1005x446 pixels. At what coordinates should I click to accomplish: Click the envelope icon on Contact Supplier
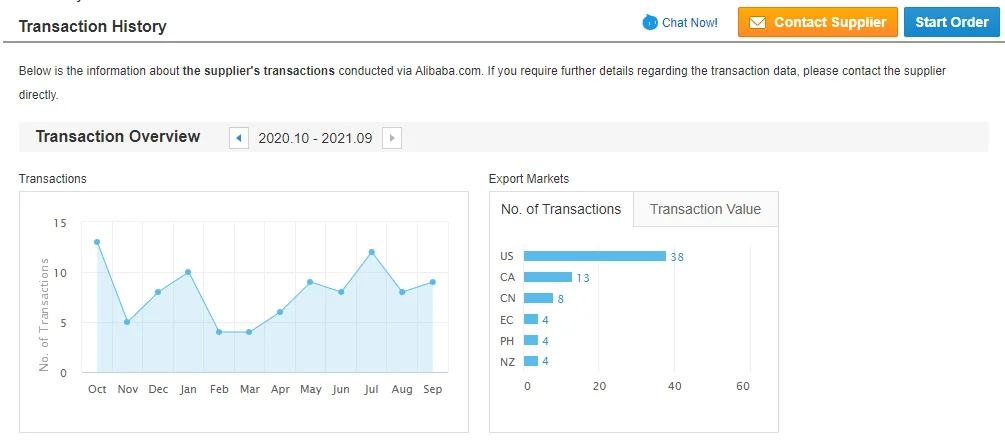click(x=757, y=22)
